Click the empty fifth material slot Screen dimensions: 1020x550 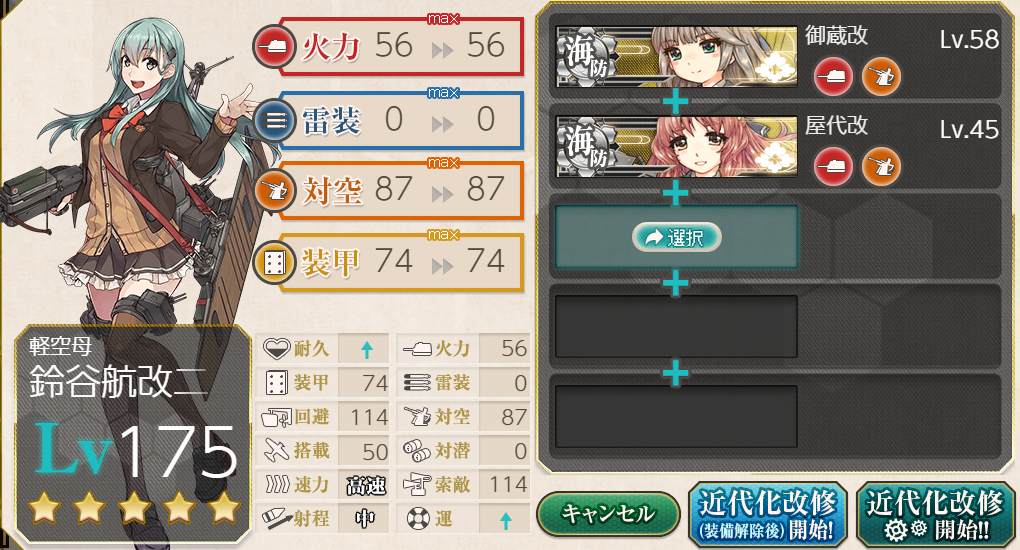676,417
